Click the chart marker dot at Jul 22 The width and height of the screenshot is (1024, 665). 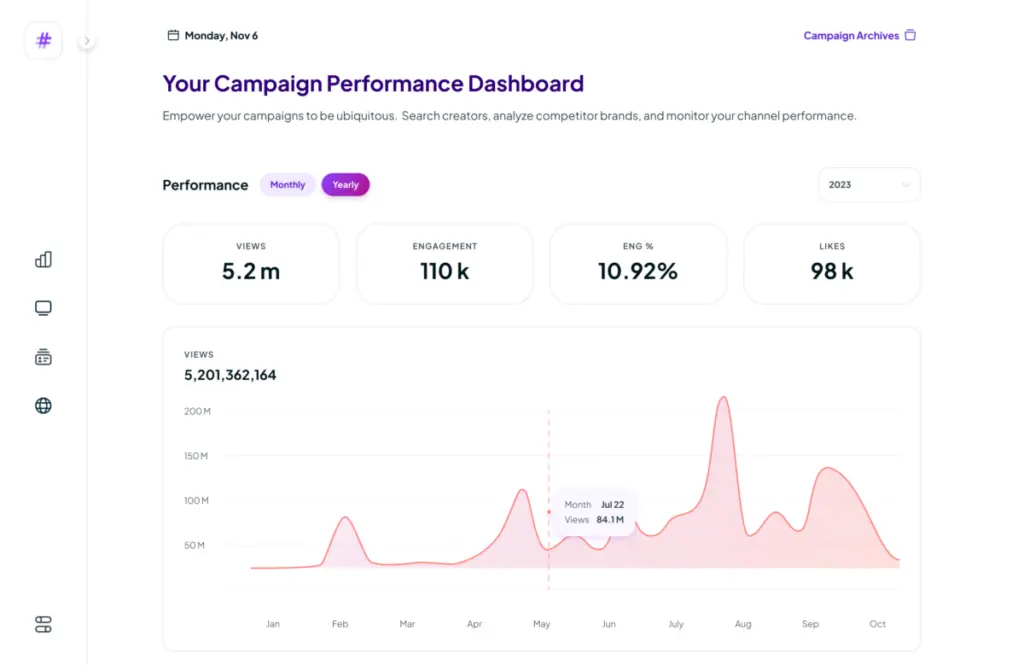(x=549, y=512)
